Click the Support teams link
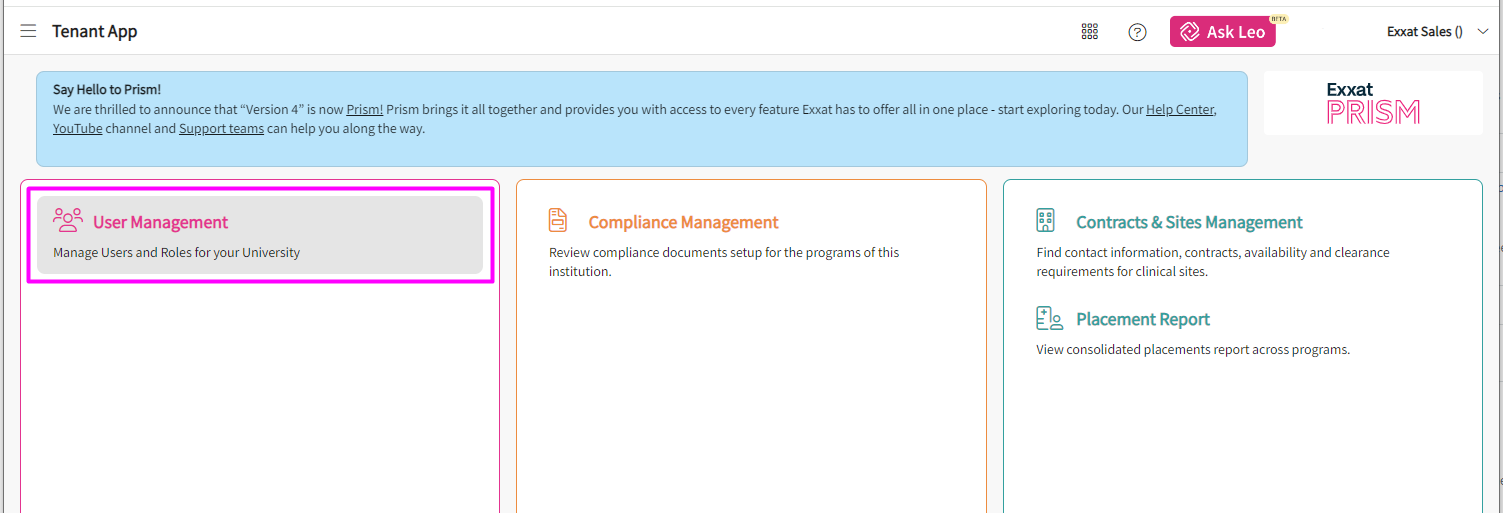Screen dimensions: 1503x513 (221, 128)
